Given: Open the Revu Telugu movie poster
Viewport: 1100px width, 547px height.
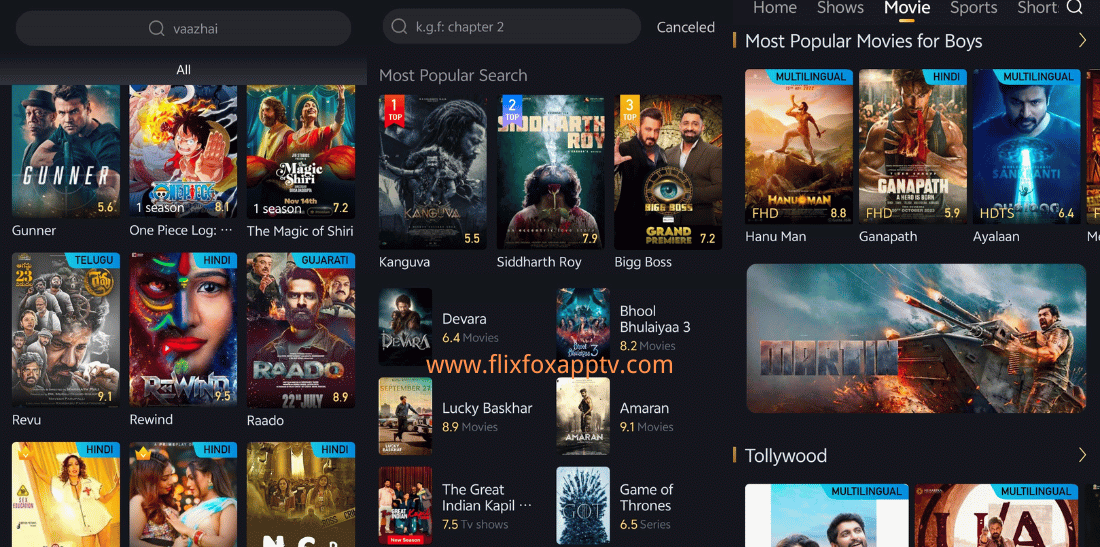Looking at the screenshot, I should (65, 330).
